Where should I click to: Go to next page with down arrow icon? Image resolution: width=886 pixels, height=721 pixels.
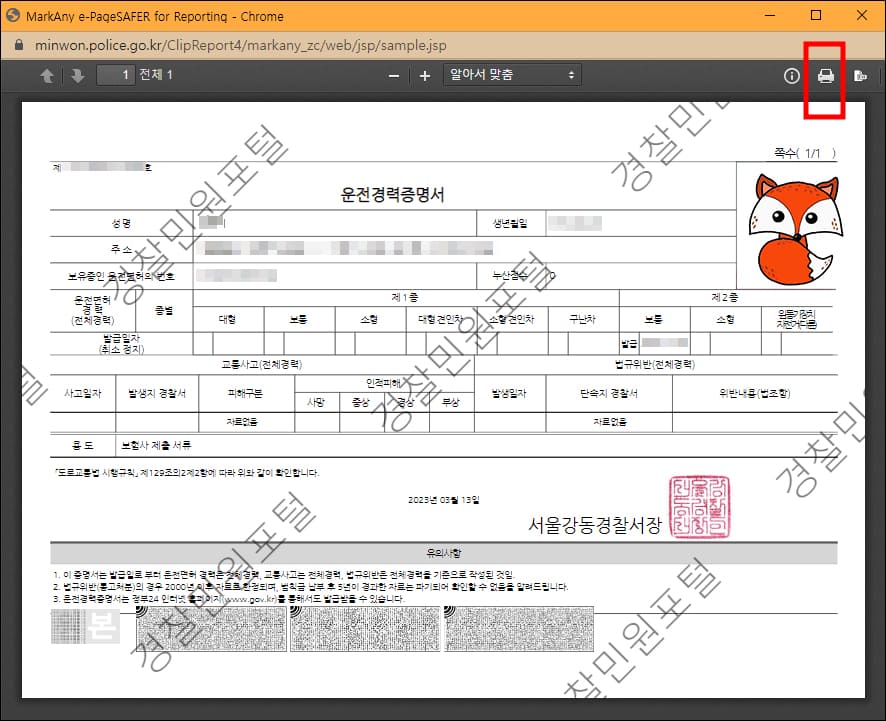pos(77,75)
